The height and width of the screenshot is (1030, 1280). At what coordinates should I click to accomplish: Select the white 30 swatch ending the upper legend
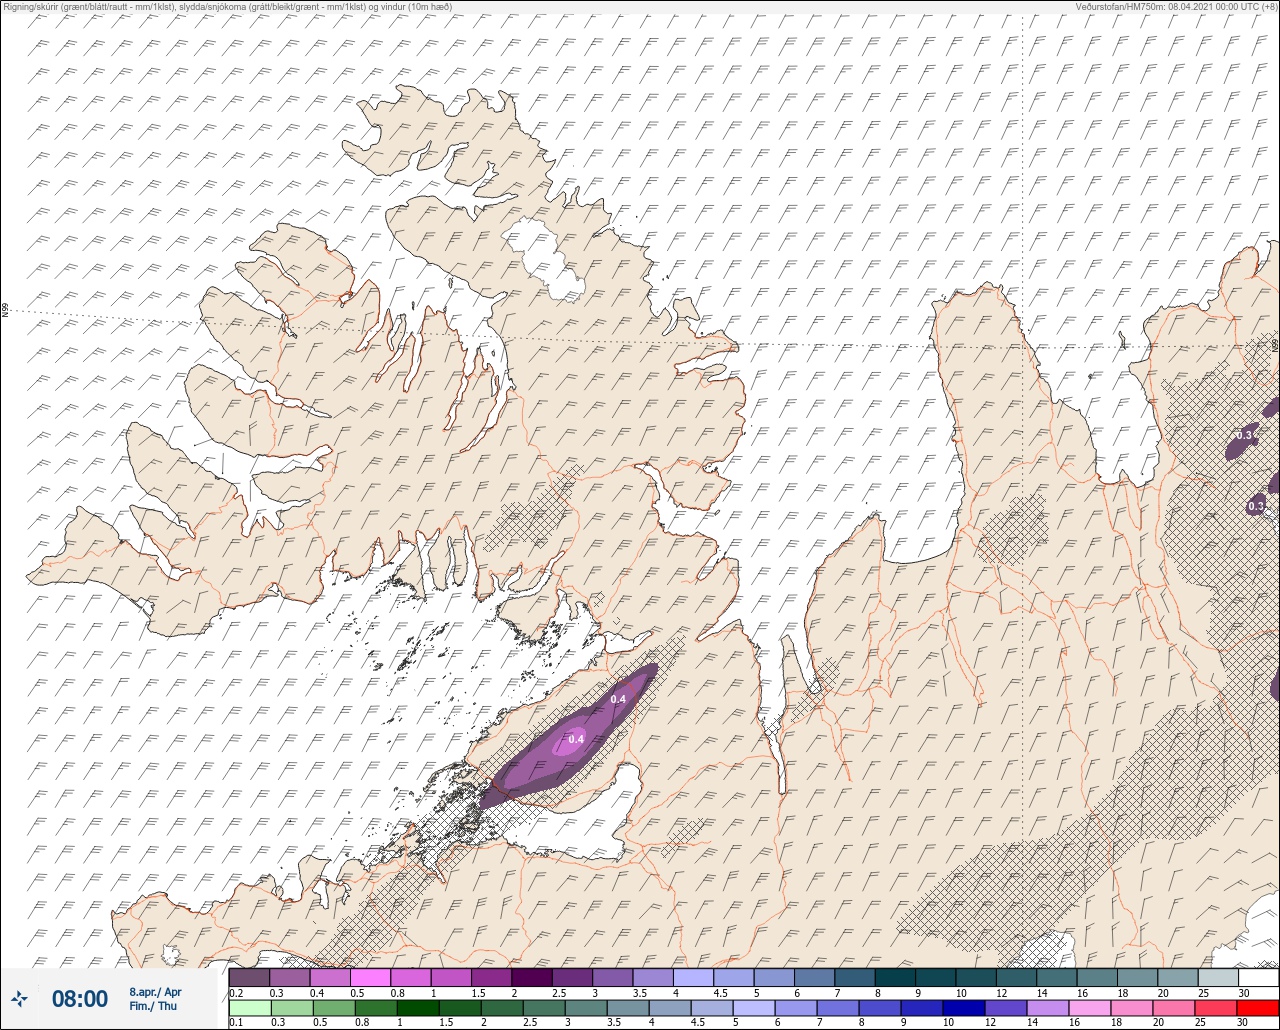(1258, 977)
